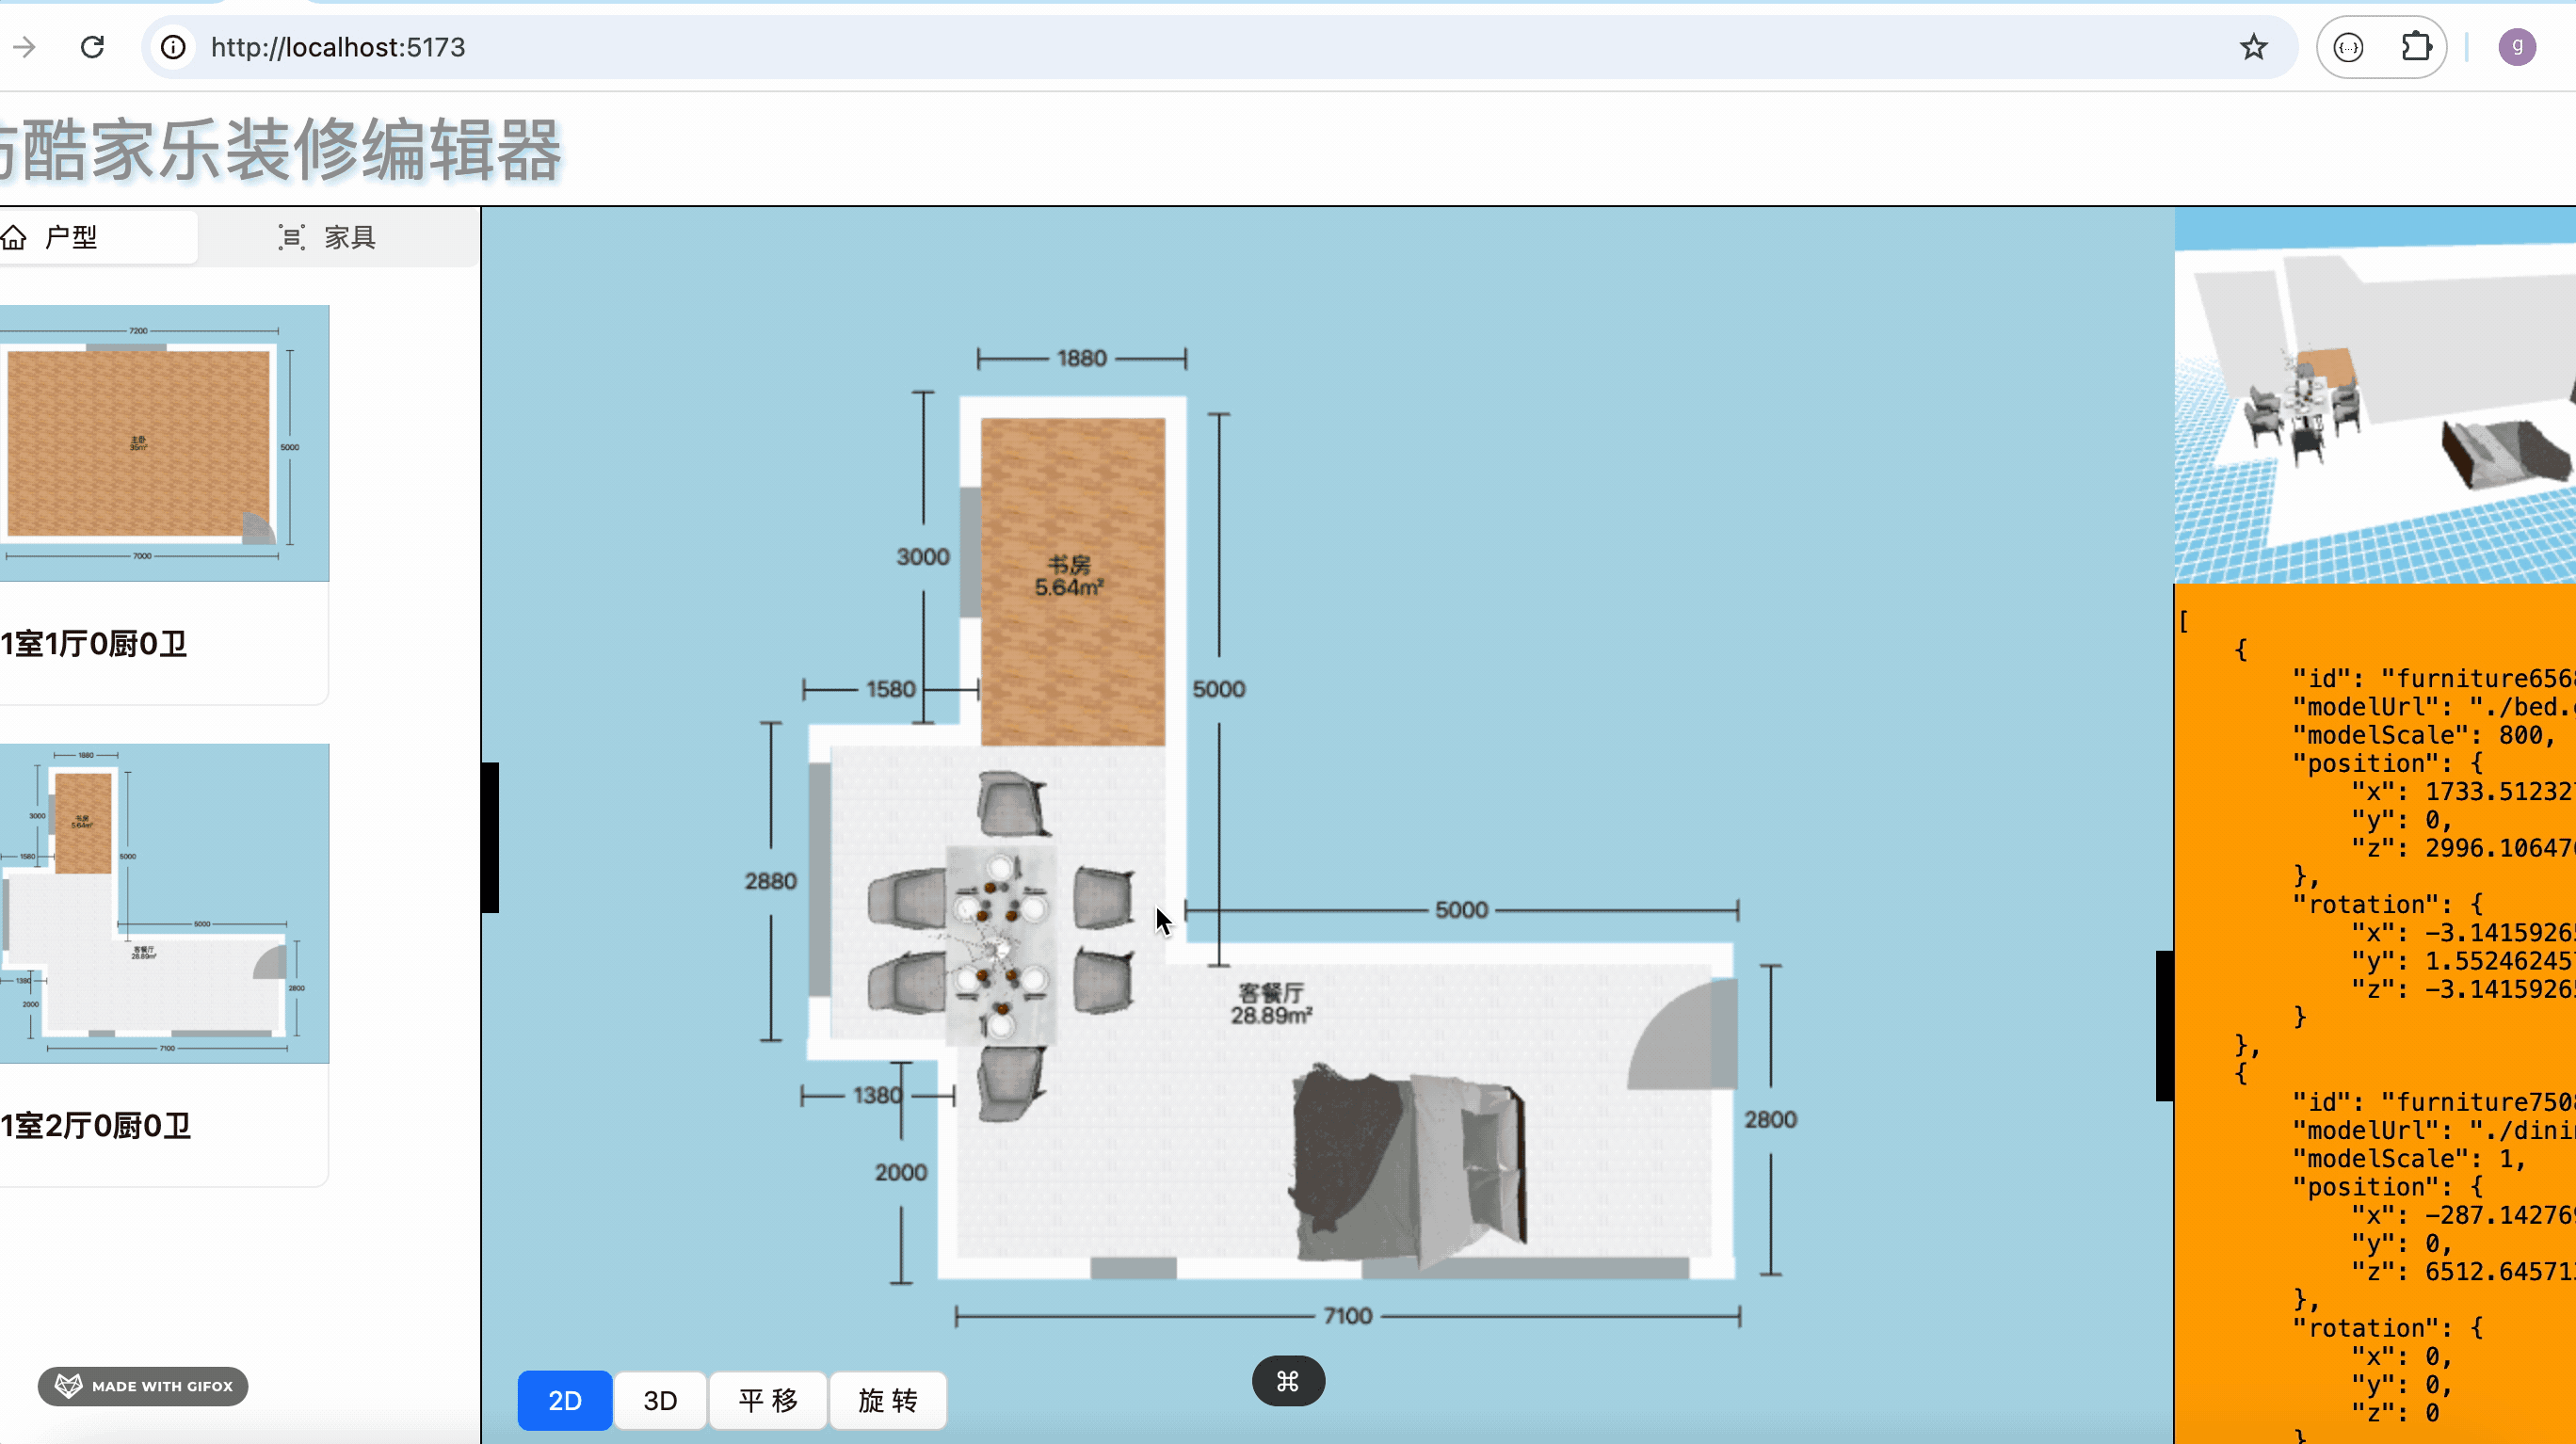Viewport: 2576px width, 1444px height.
Task: Select the 1室2厅0厨0卫 floor plan thumbnail
Action: tap(164, 903)
